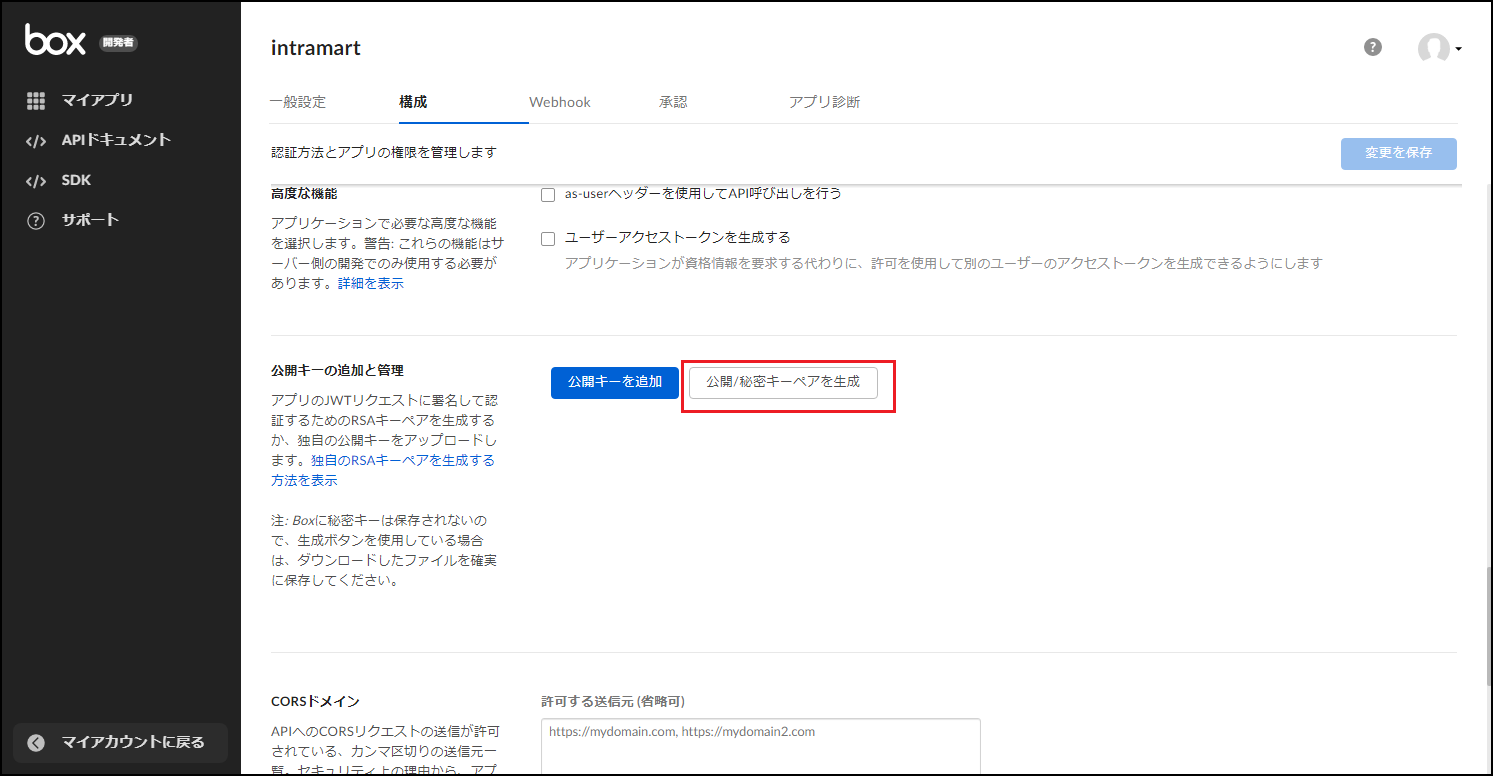Click the SDK code brackets icon
This screenshot has width=1493, height=776.
pos(36,181)
